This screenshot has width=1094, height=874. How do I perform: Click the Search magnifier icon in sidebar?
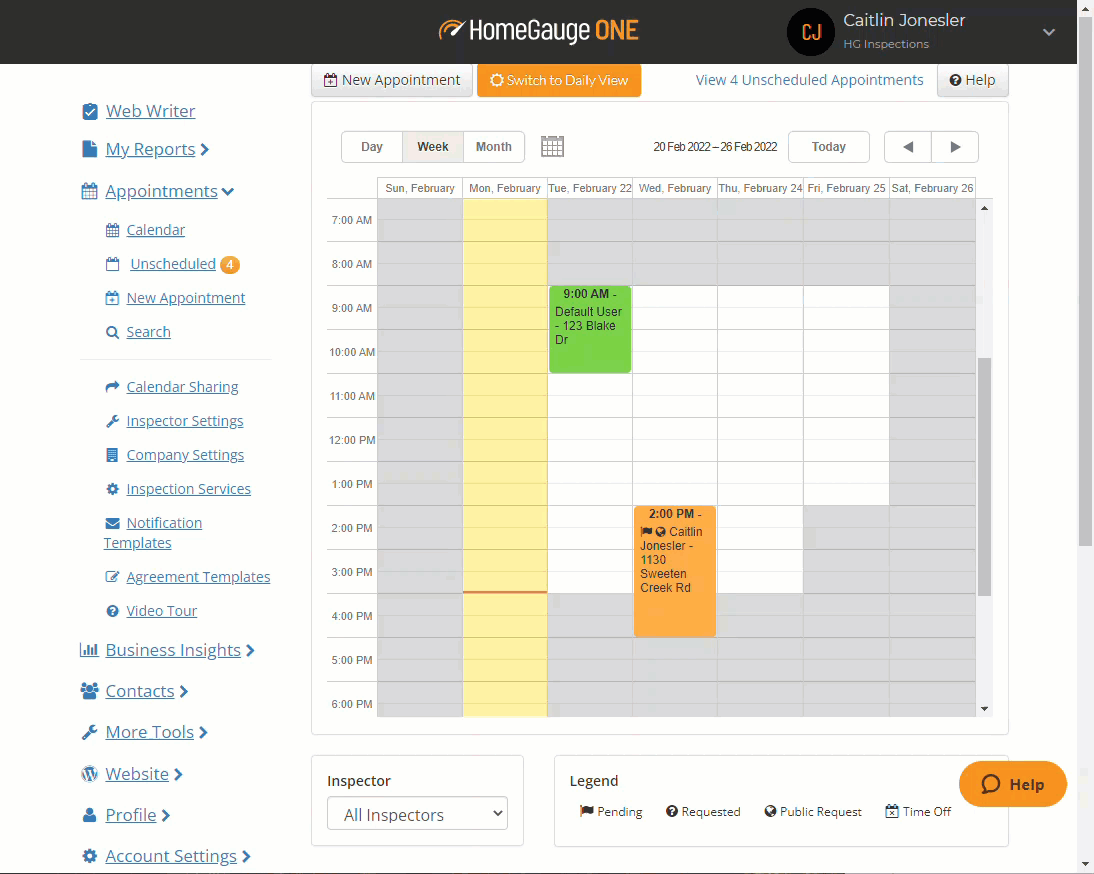(112, 332)
